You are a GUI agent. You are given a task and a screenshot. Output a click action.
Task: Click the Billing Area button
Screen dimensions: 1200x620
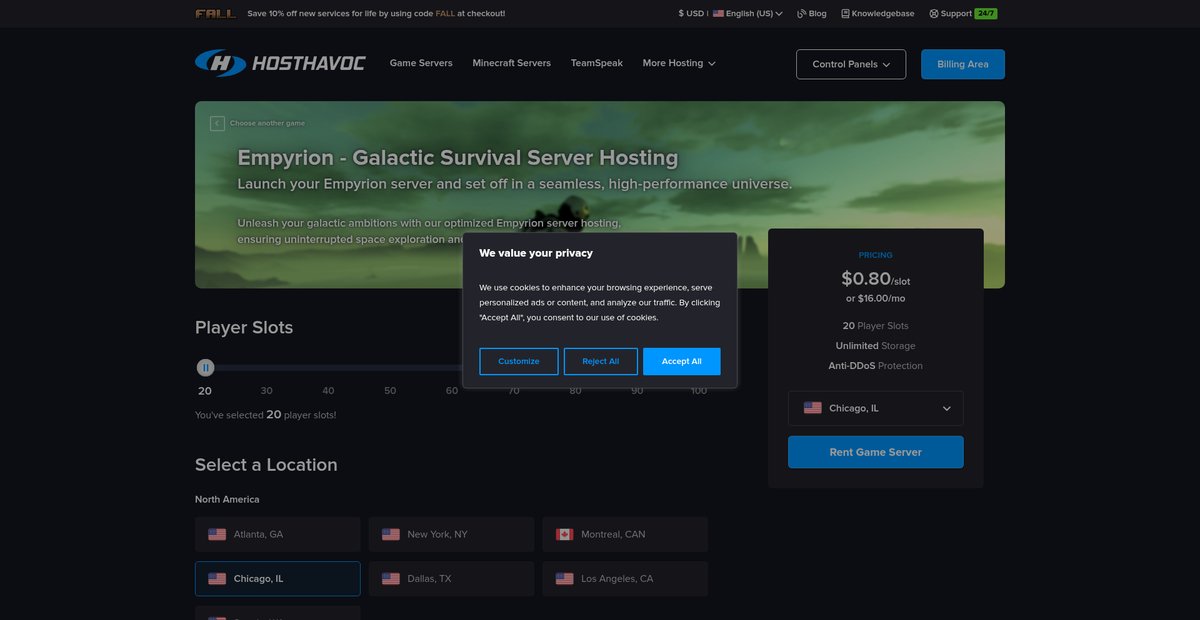coord(963,64)
